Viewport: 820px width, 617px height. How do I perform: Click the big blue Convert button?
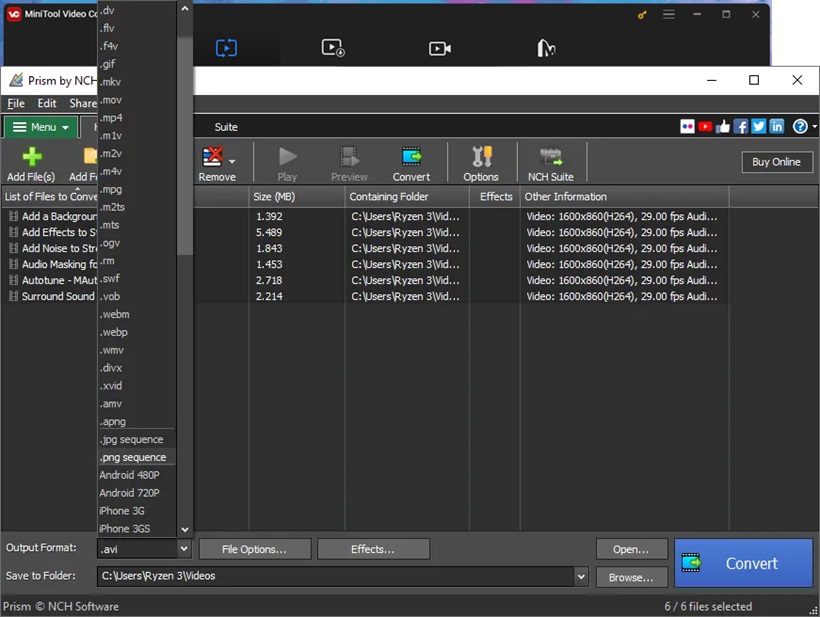743,563
